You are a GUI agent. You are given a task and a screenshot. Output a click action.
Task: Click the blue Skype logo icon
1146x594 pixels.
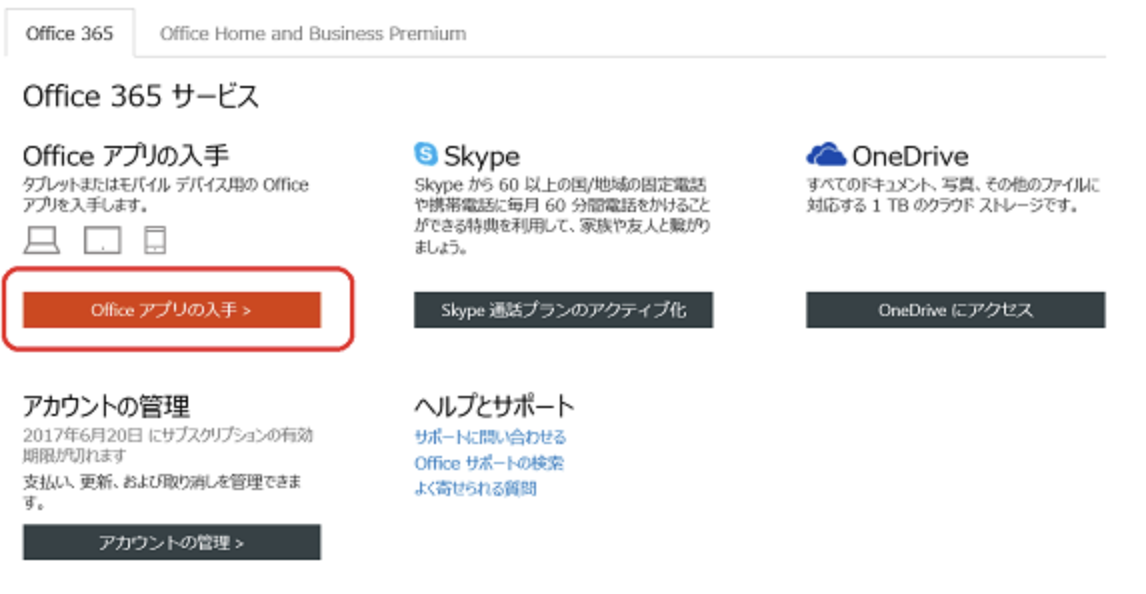(426, 155)
